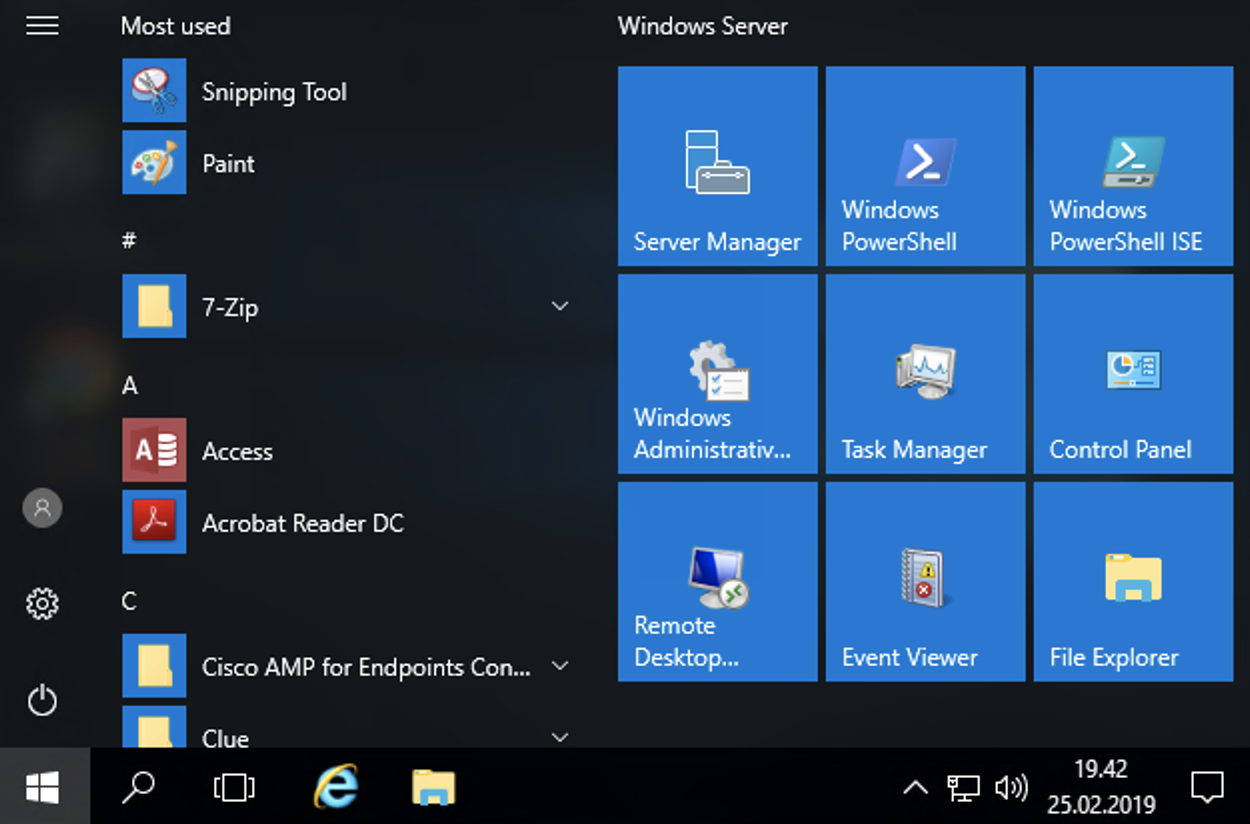This screenshot has height=824, width=1250.
Task: Click the '#' letter header
Action: click(129, 240)
